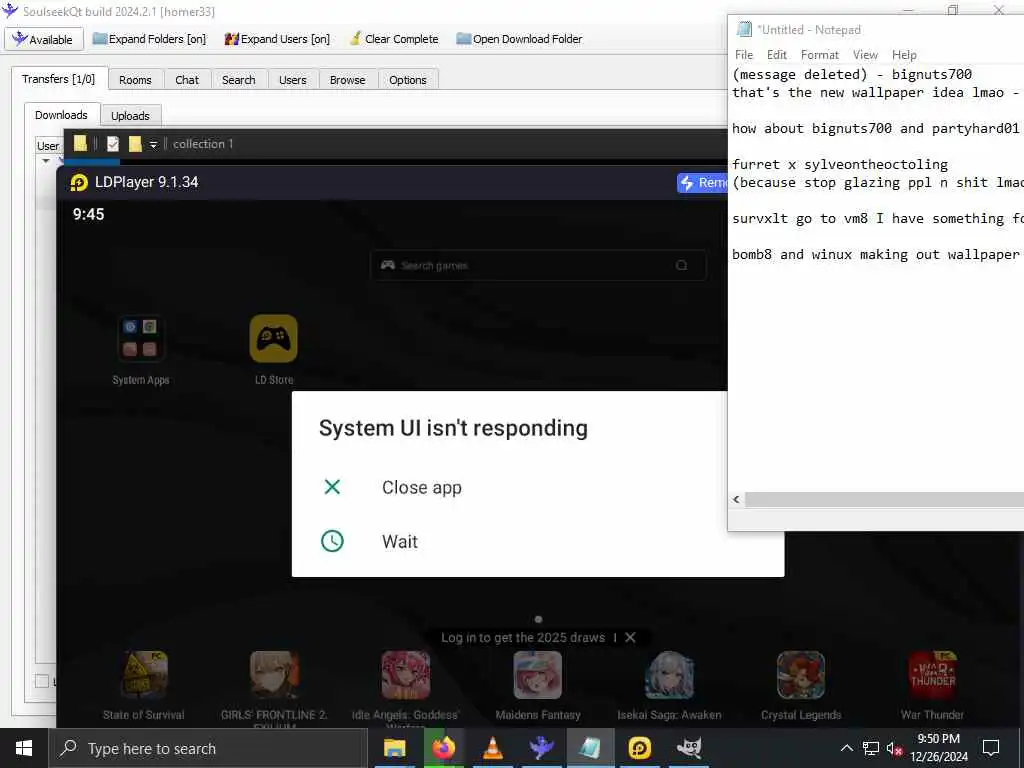Open Idle Angels: Goddess game icon
Image resolution: width=1024 pixels, height=768 pixels.
coord(406,675)
